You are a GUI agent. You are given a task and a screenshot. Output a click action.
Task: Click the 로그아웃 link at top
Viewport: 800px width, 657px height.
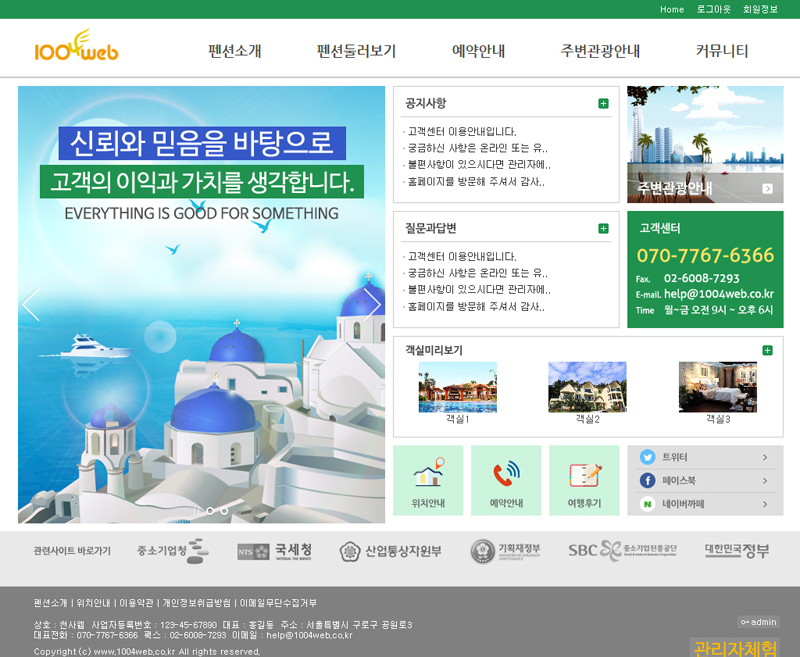(714, 9)
